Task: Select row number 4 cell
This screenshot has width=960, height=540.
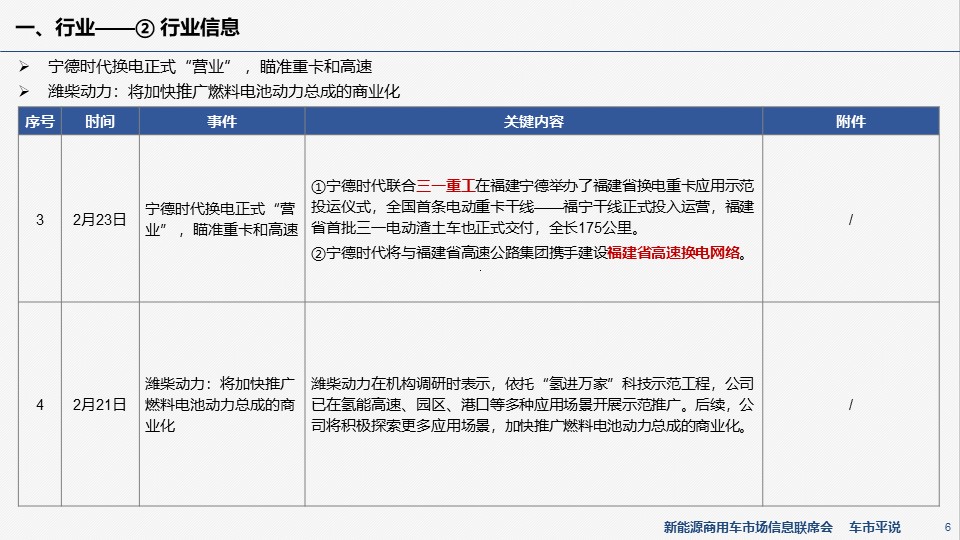Action: (40, 405)
